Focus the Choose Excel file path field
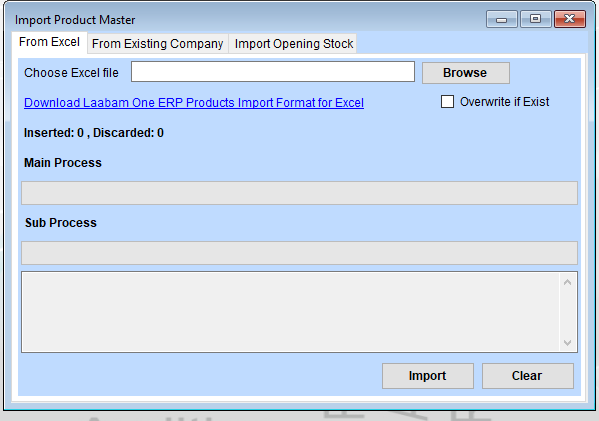This screenshot has width=599, height=421. point(273,71)
